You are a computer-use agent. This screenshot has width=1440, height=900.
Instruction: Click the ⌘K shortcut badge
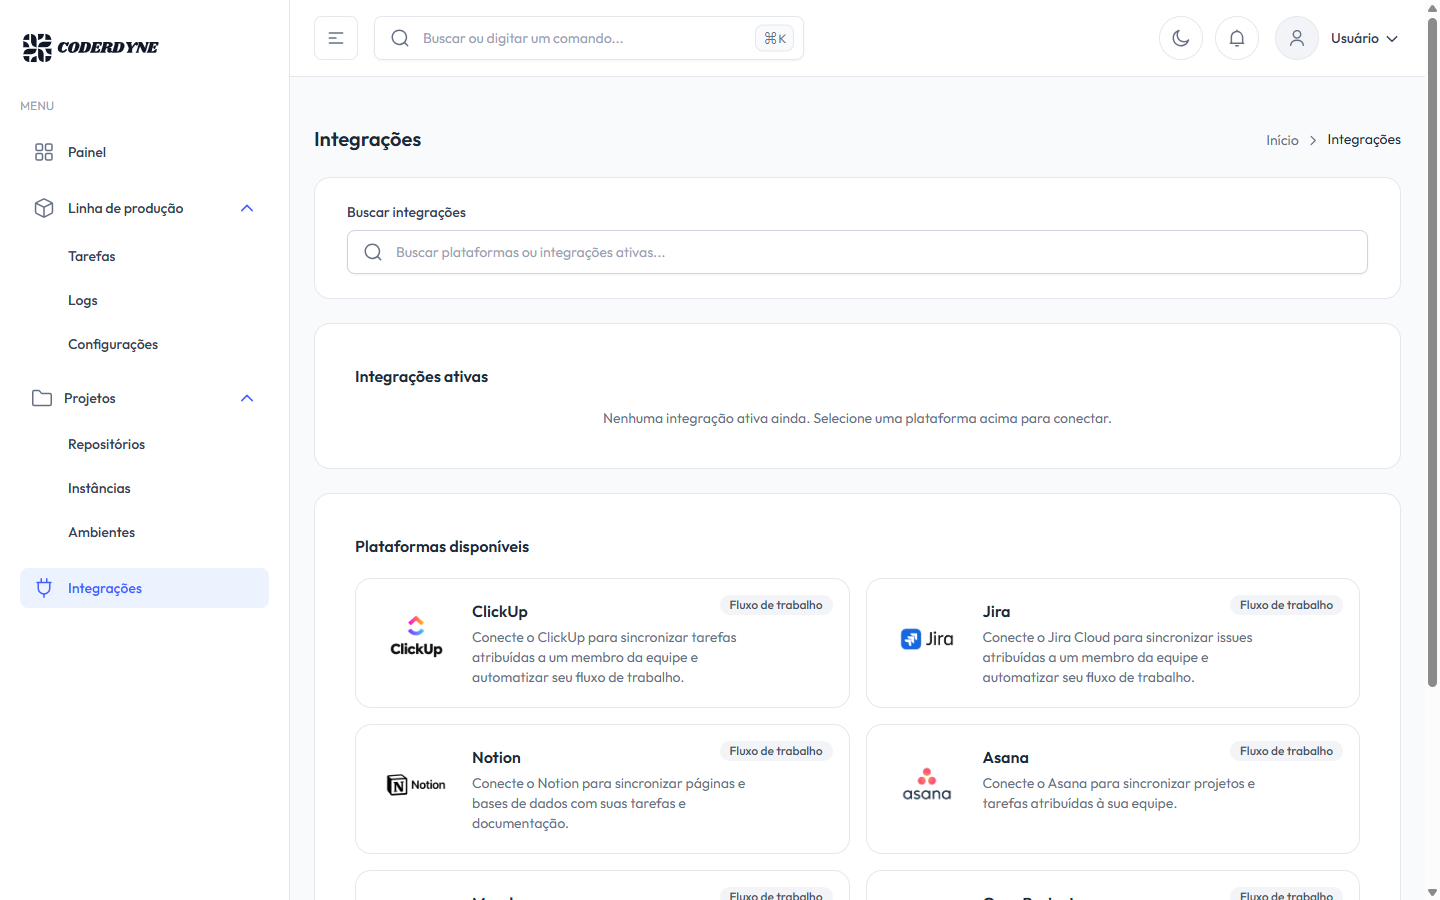point(775,38)
